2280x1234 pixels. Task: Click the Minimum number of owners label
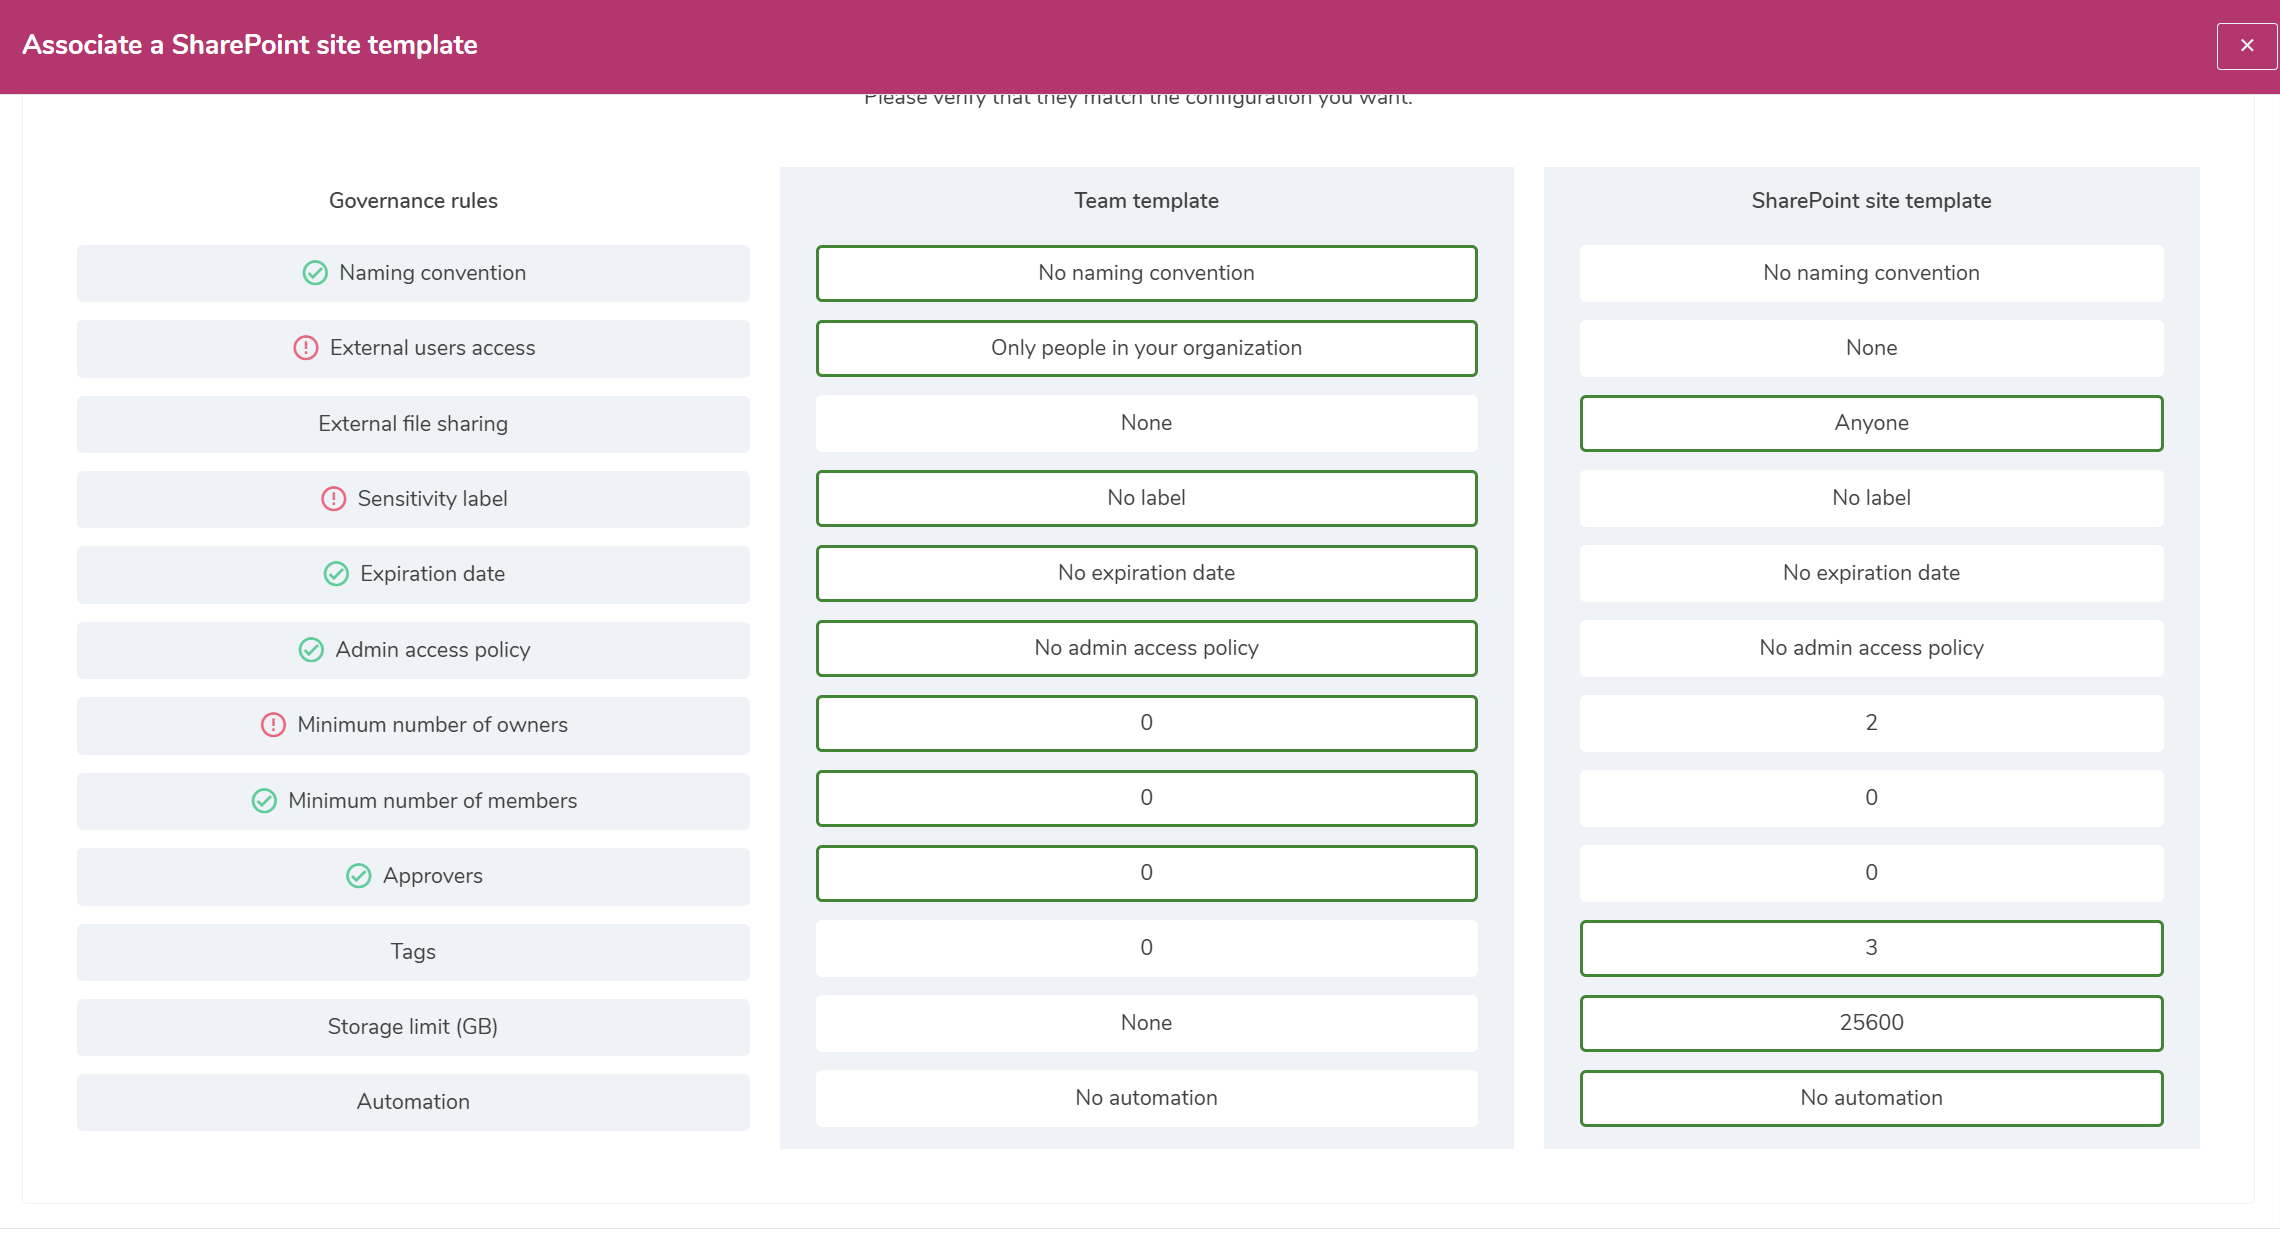coord(432,725)
